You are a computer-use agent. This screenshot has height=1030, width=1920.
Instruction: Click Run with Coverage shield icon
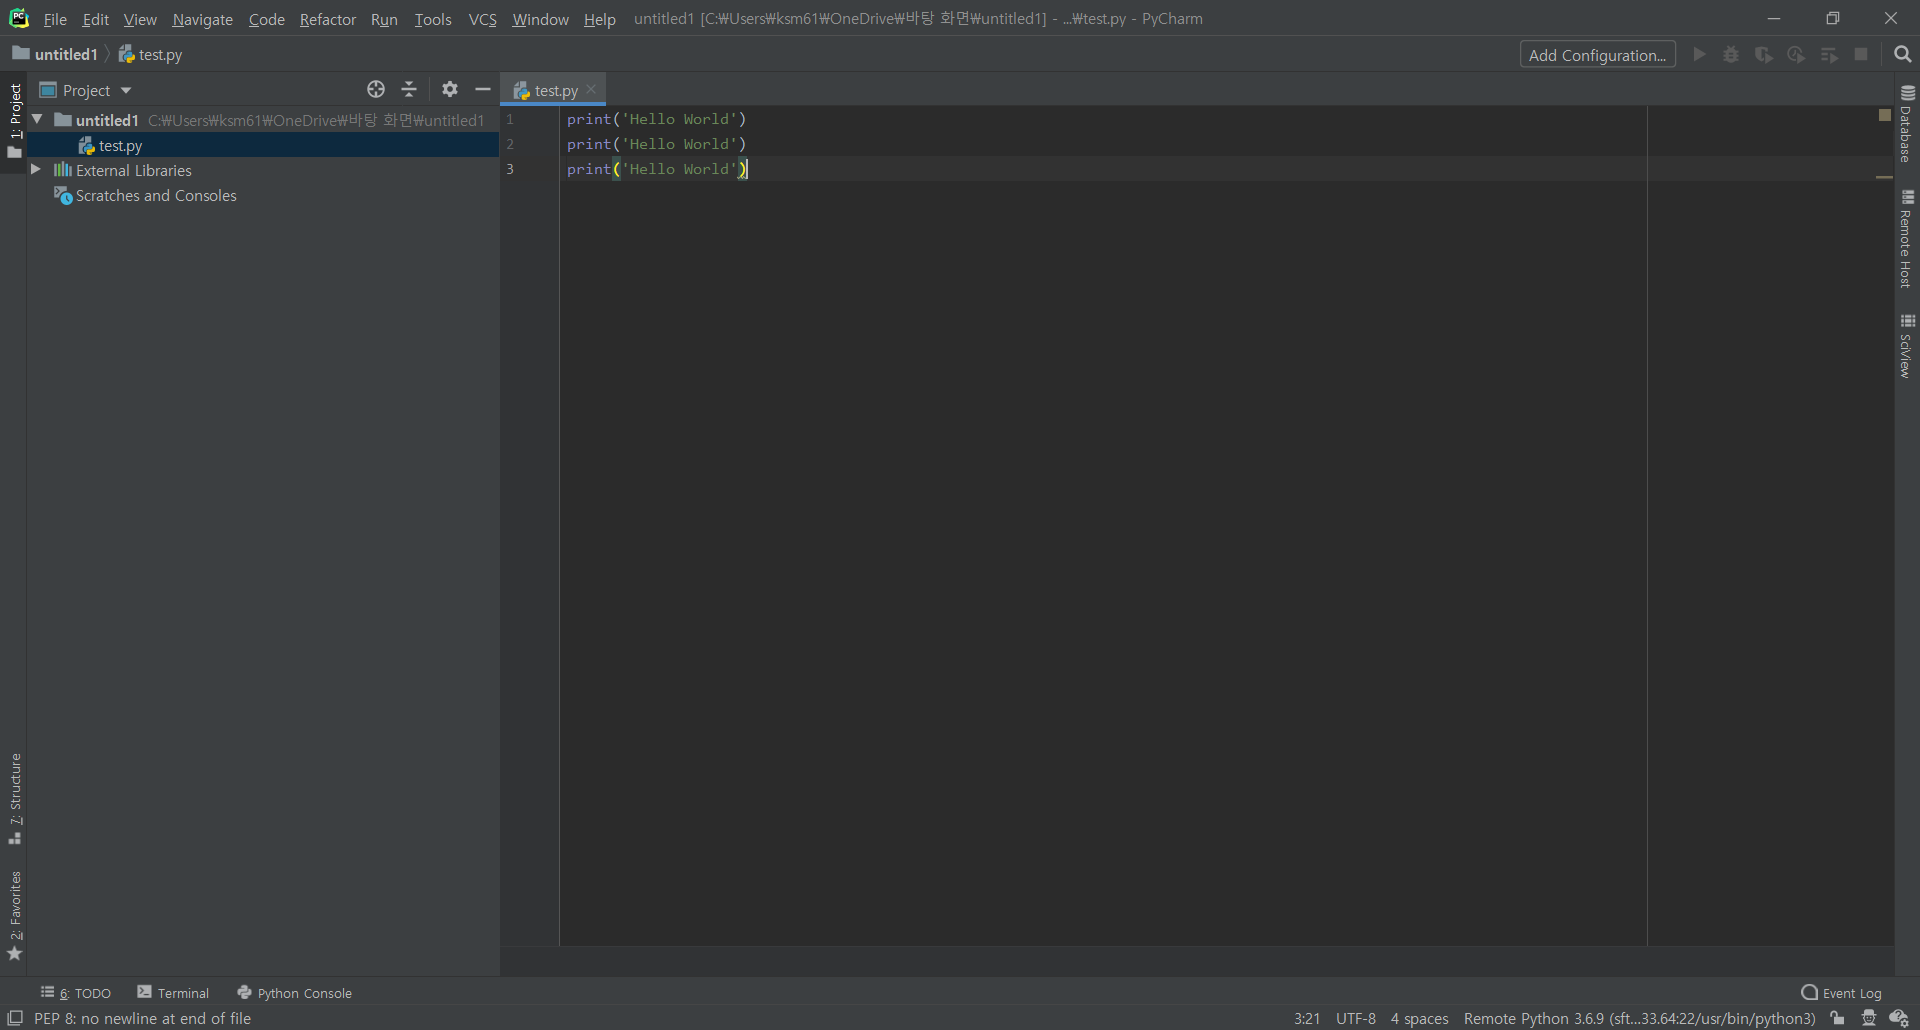click(1764, 55)
